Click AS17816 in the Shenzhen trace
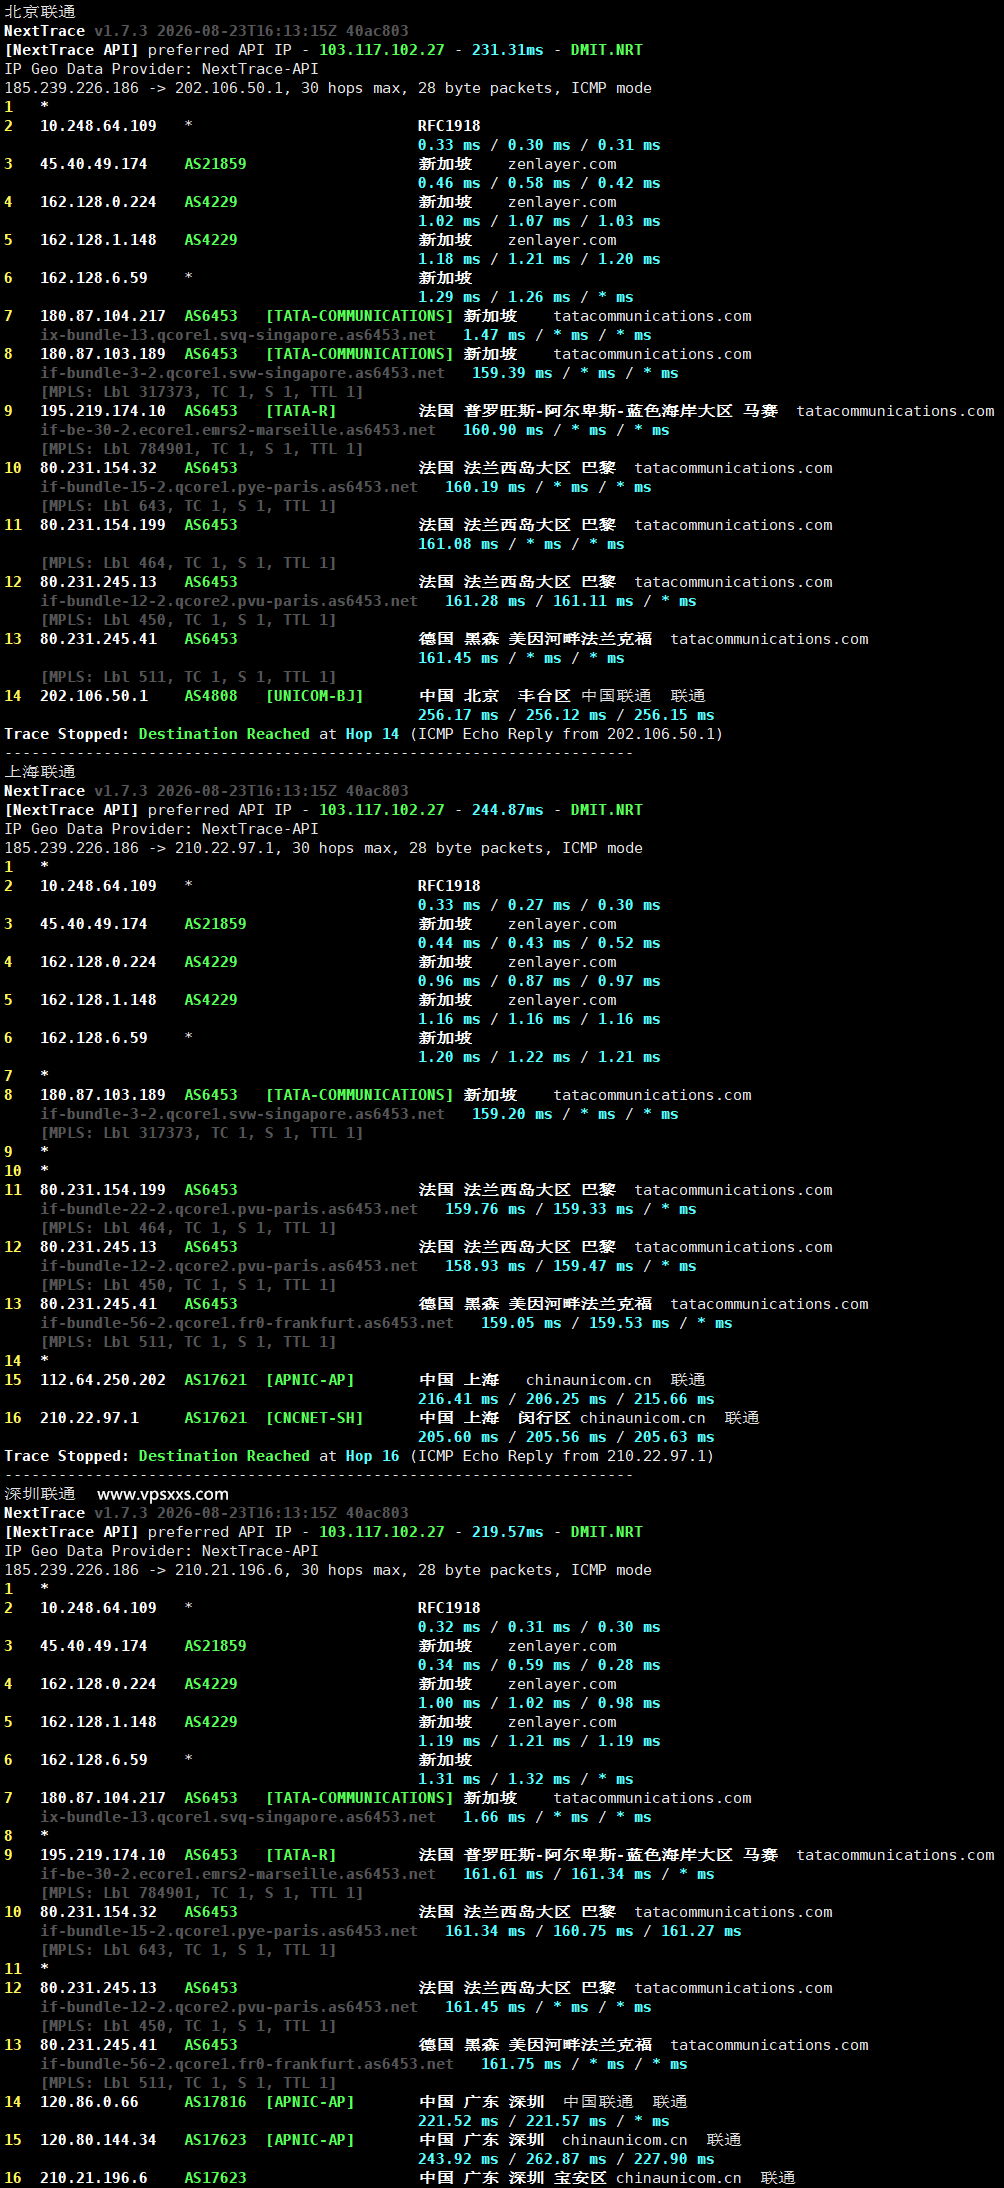Viewport: 1004px width, 2188px height. pyautogui.click(x=215, y=2102)
